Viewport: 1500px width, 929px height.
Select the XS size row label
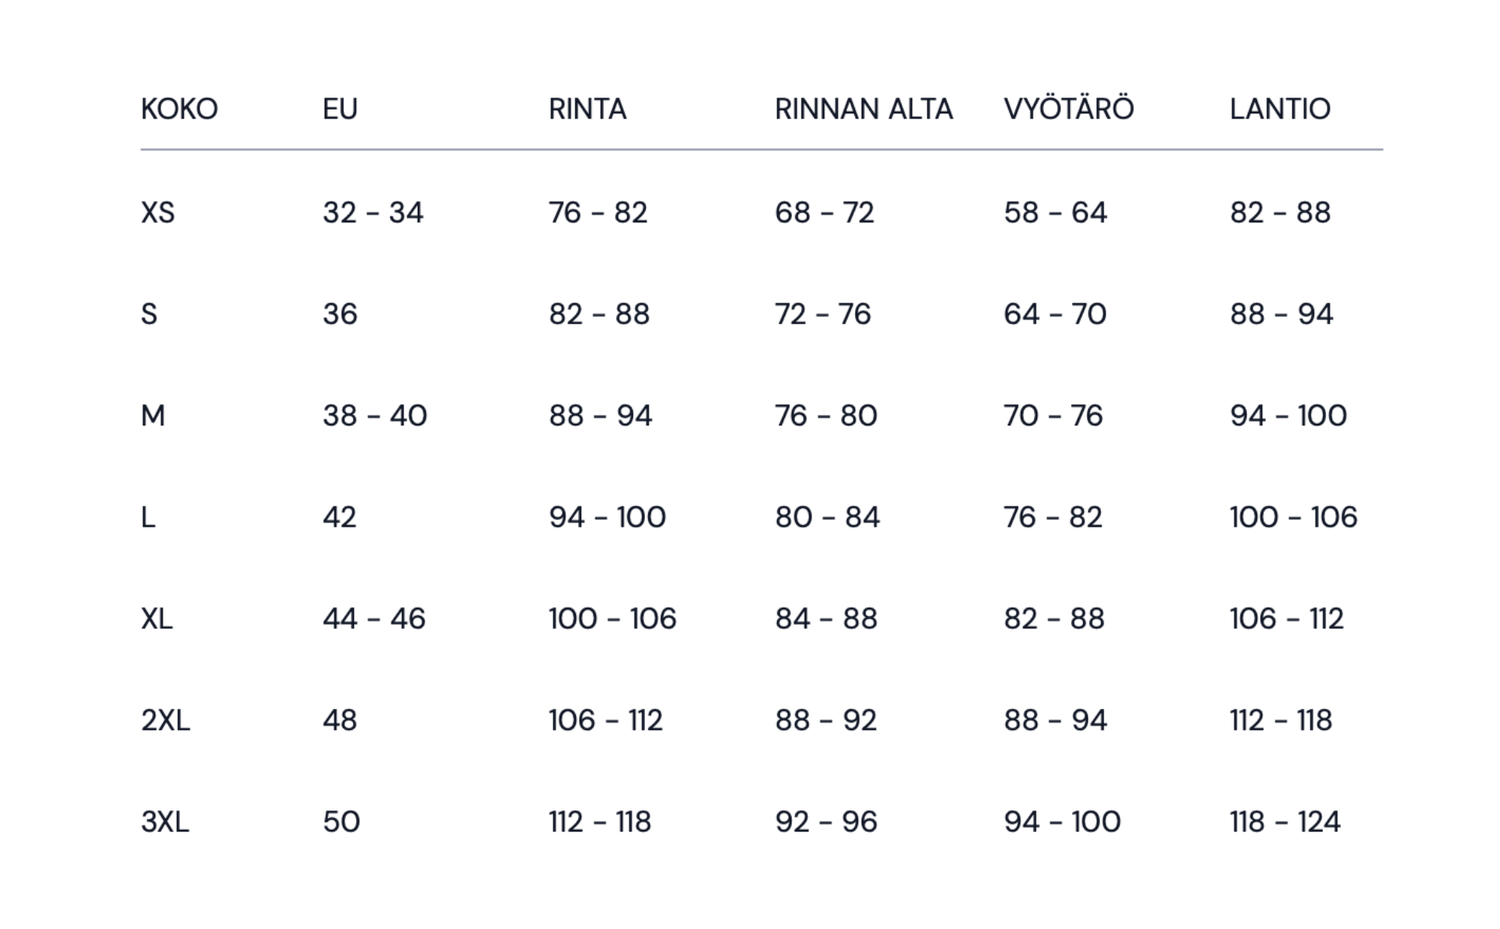pos(158,212)
